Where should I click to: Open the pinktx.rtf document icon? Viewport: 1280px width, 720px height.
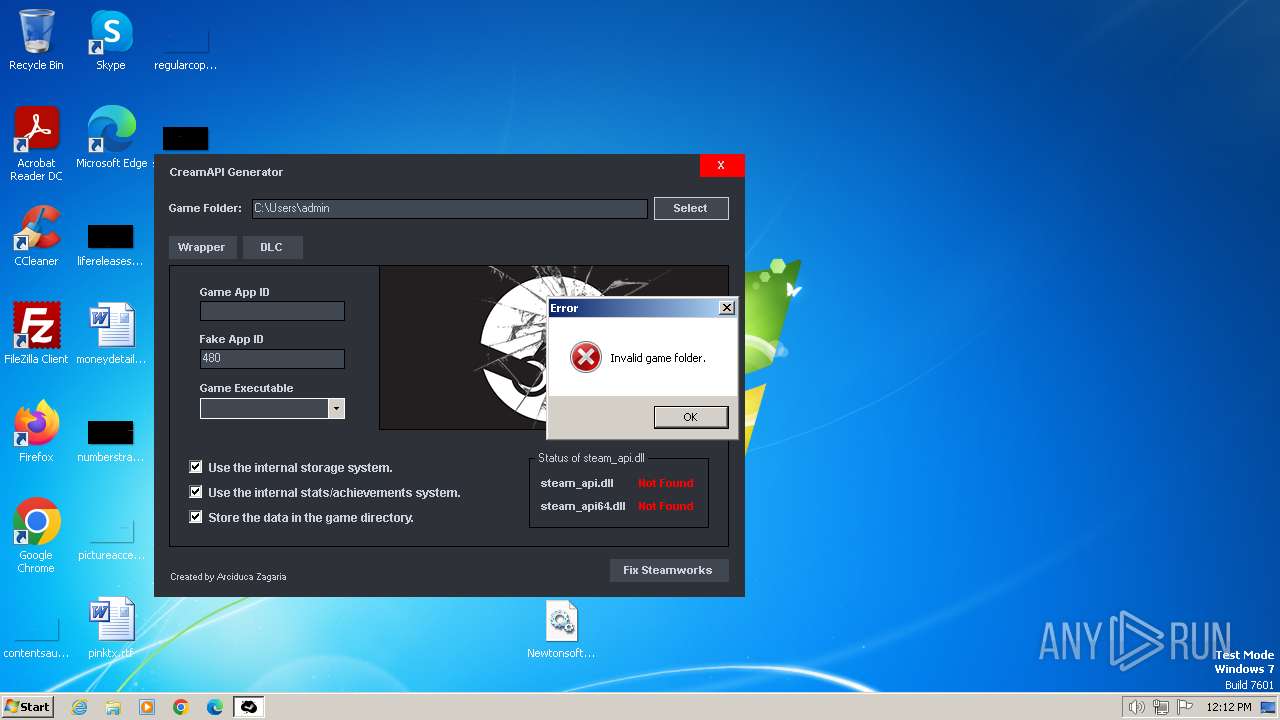[x=111, y=628]
